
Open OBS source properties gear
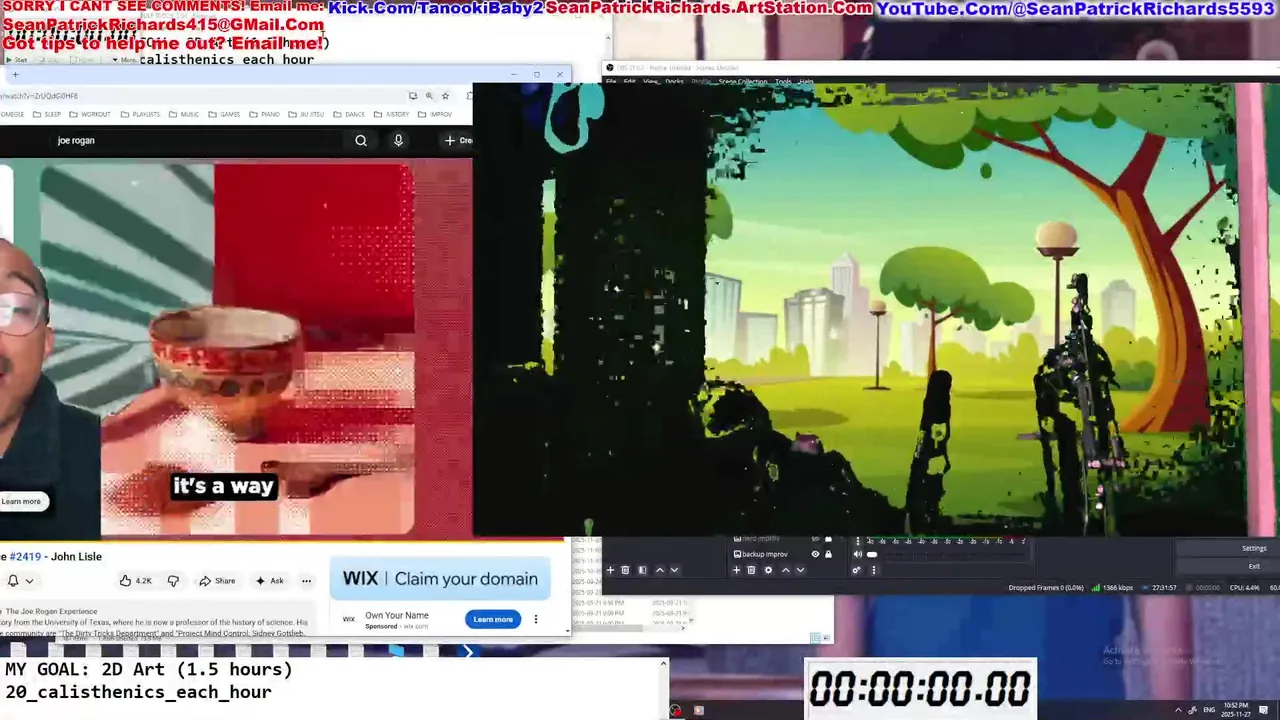pyautogui.click(x=768, y=570)
